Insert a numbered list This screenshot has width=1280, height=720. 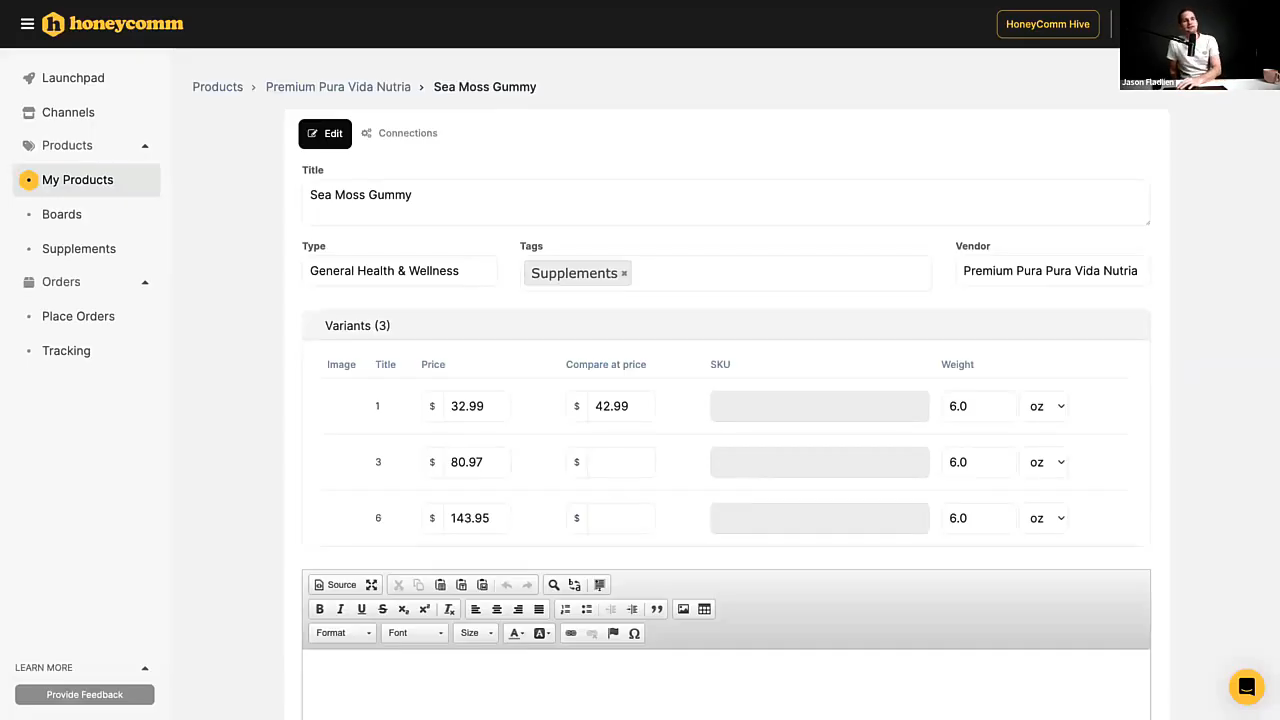(566, 609)
